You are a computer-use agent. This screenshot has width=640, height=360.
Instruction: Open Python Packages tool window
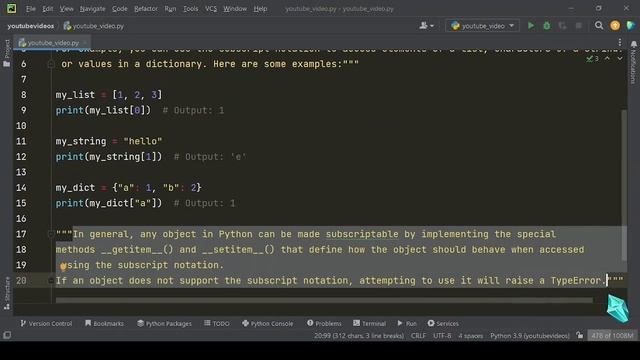pyautogui.click(x=164, y=323)
